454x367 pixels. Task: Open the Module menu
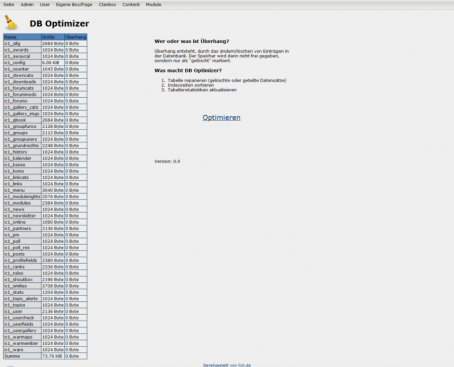click(153, 4)
